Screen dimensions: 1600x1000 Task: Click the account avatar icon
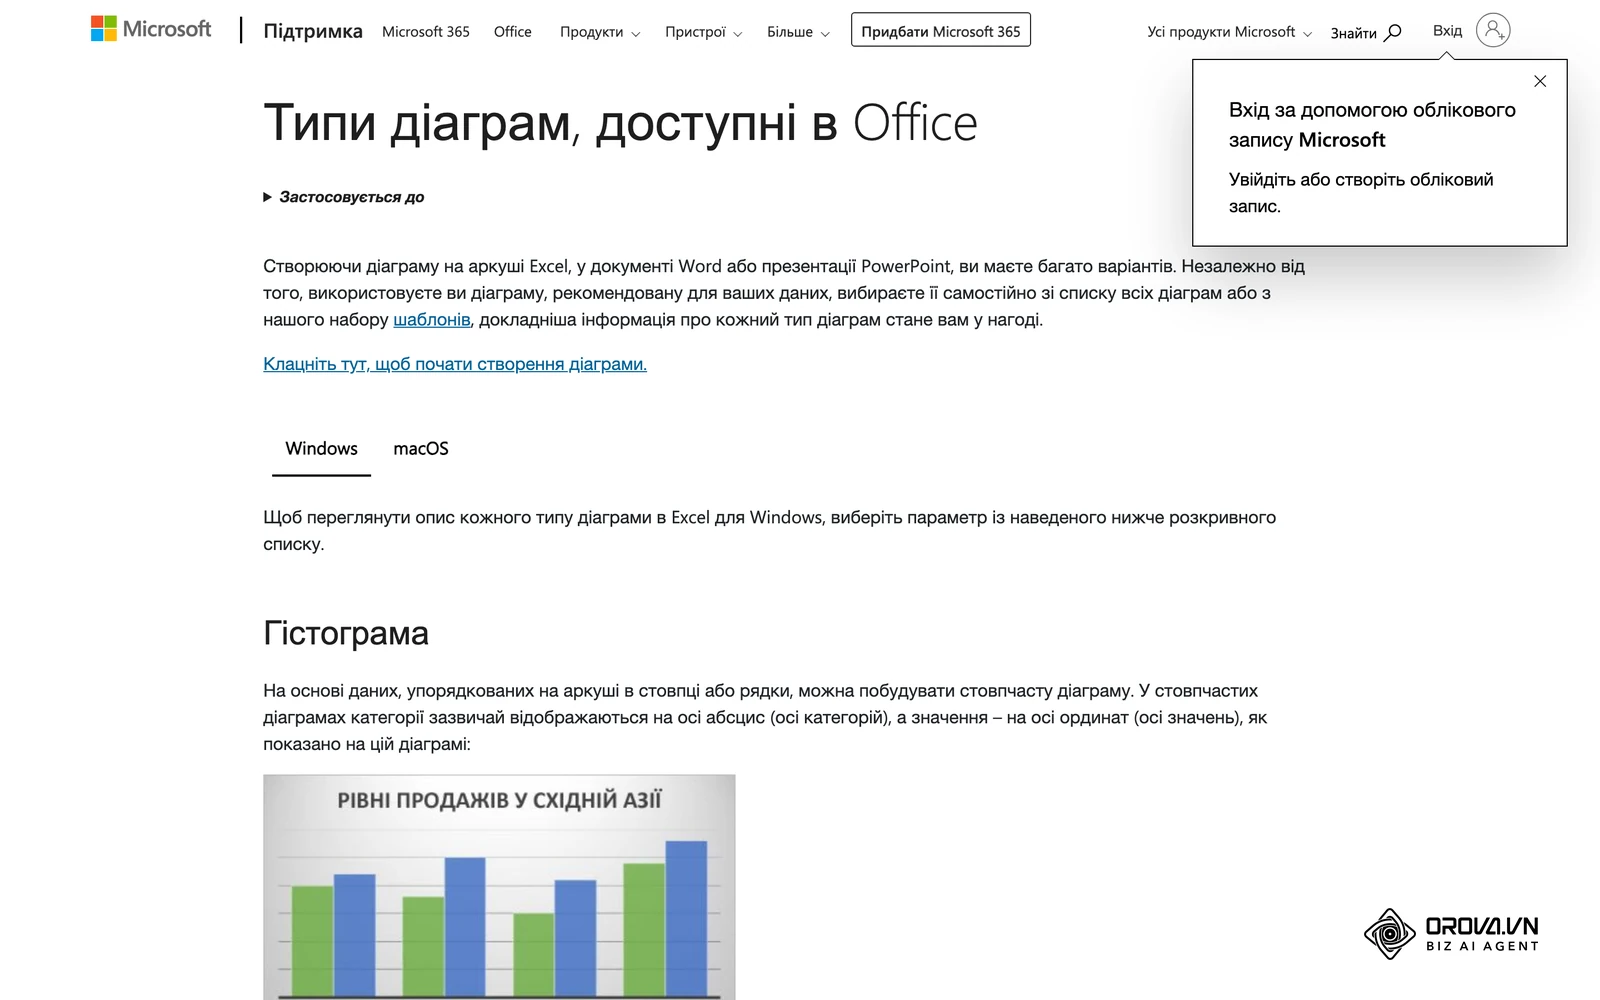click(1492, 31)
